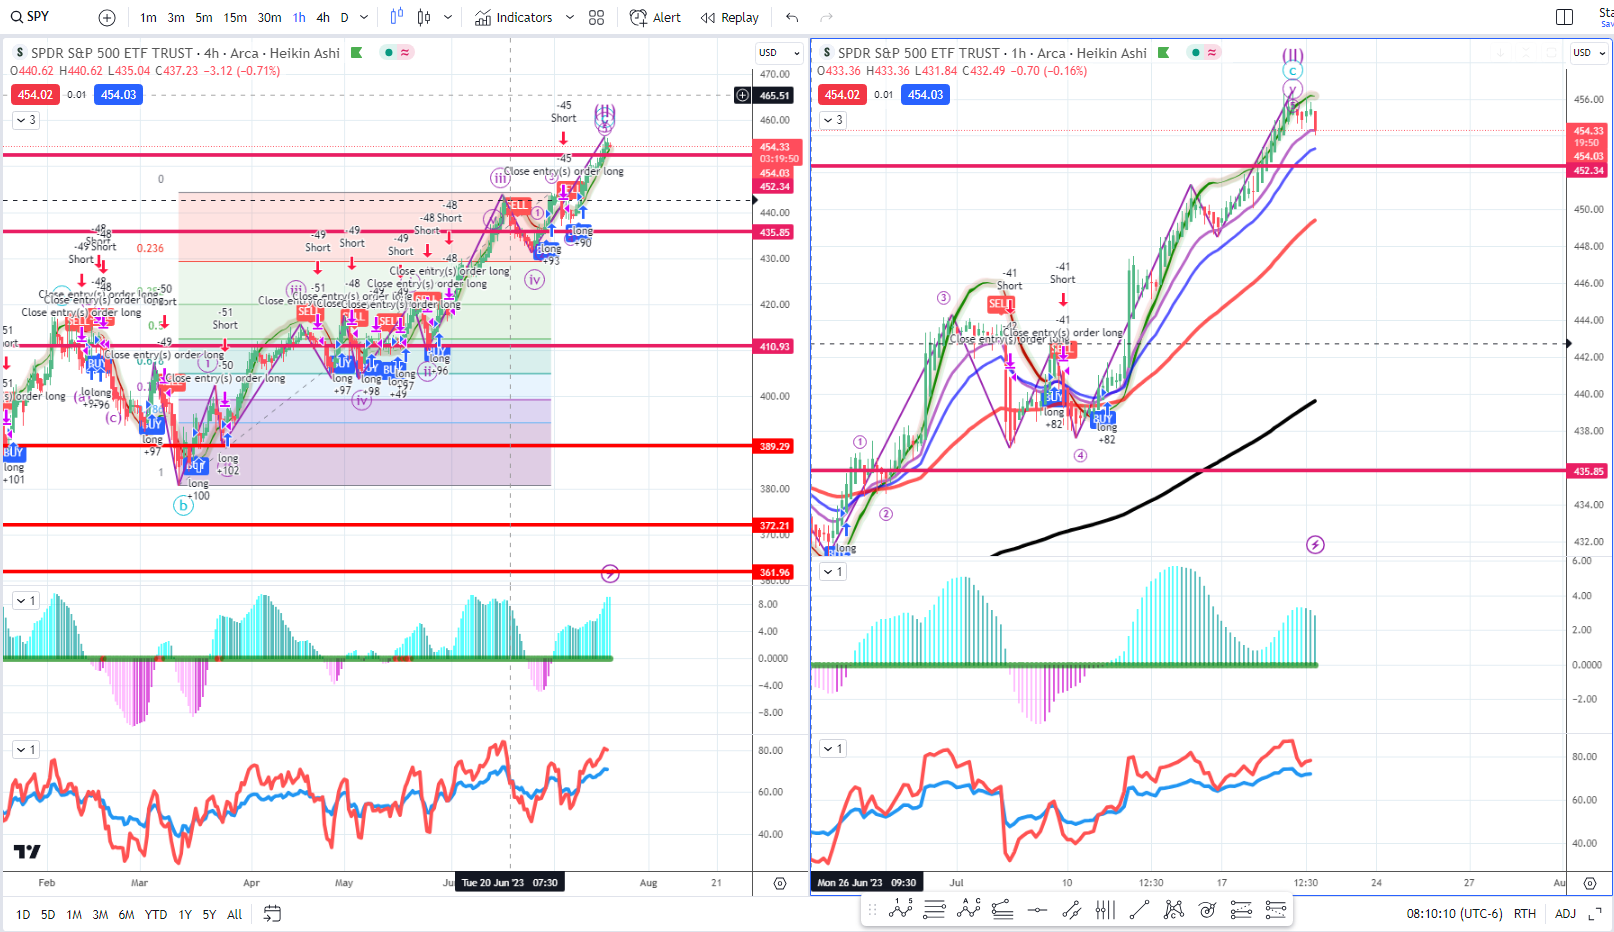Viewport: 1614px width, 932px height.
Task: Select the Fib spiral tool
Action: coord(1207,909)
